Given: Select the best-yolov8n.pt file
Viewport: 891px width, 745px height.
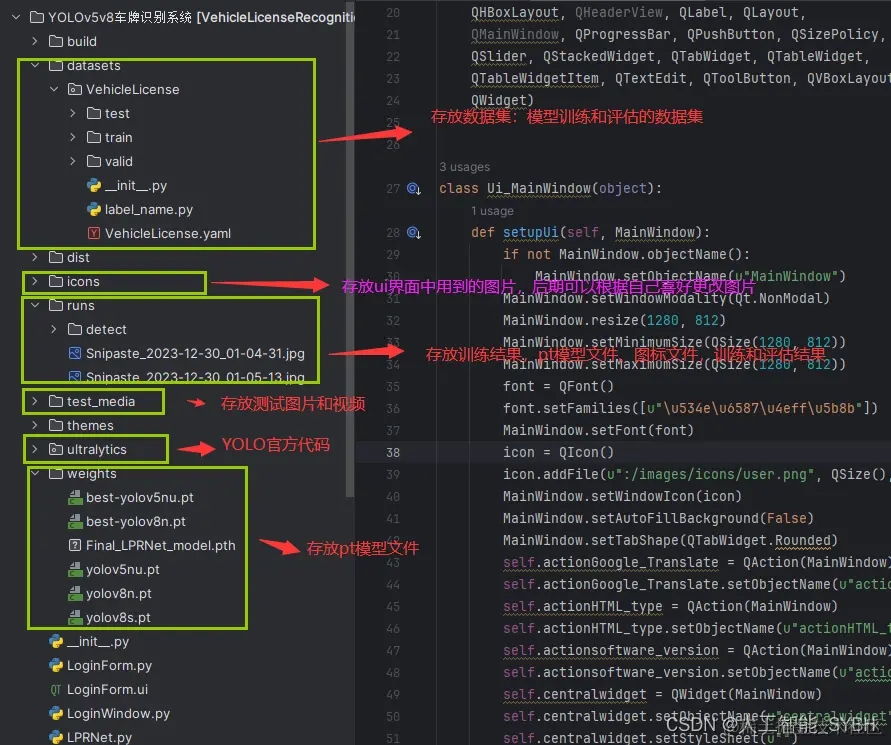Looking at the screenshot, I should pos(136,522).
